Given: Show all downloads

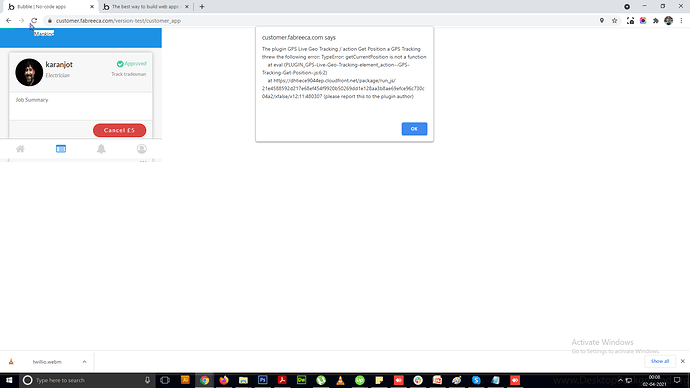Looking at the screenshot, I should click(x=660, y=361).
